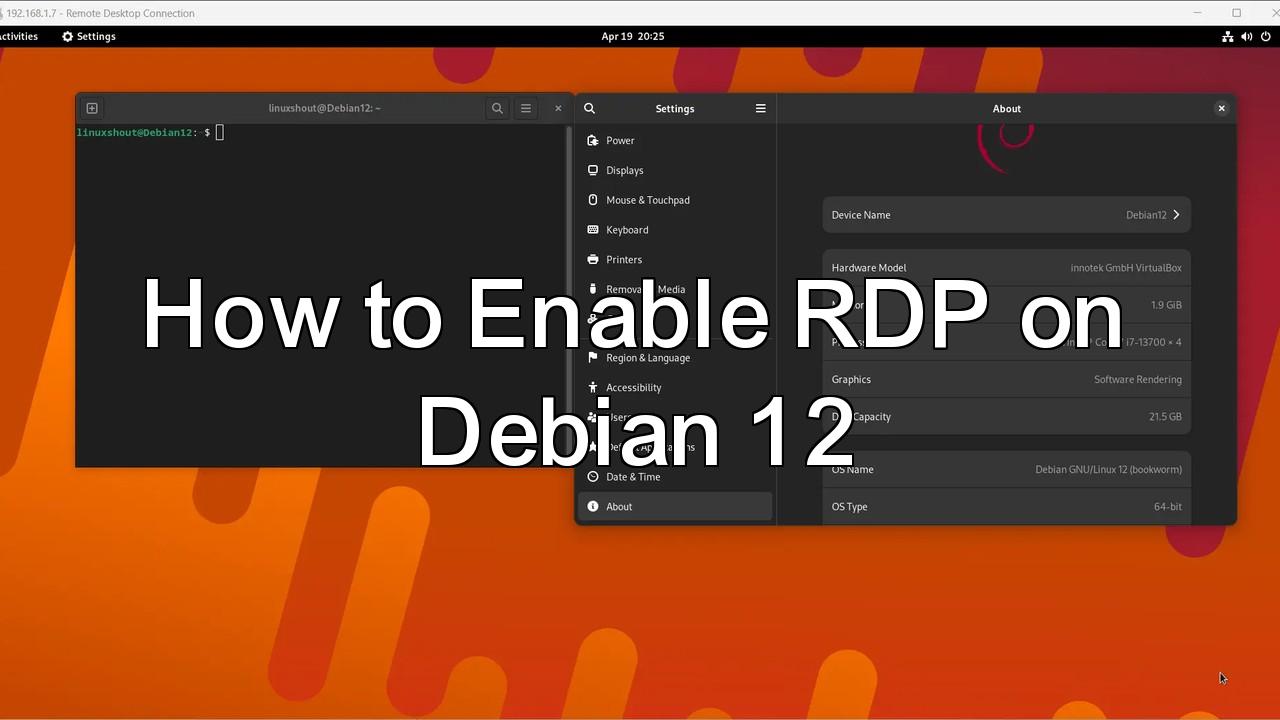Select Power in settings sidebar
Viewport: 1280px width, 720px height.
620,141
